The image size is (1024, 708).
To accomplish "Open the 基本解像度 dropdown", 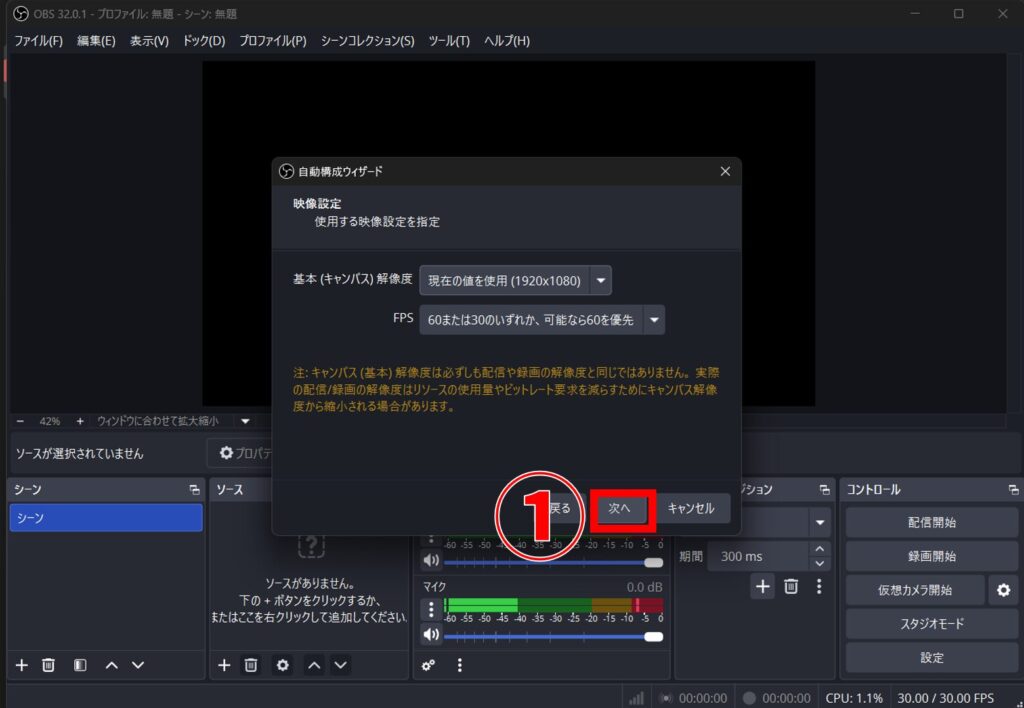I will pyautogui.click(x=599, y=280).
